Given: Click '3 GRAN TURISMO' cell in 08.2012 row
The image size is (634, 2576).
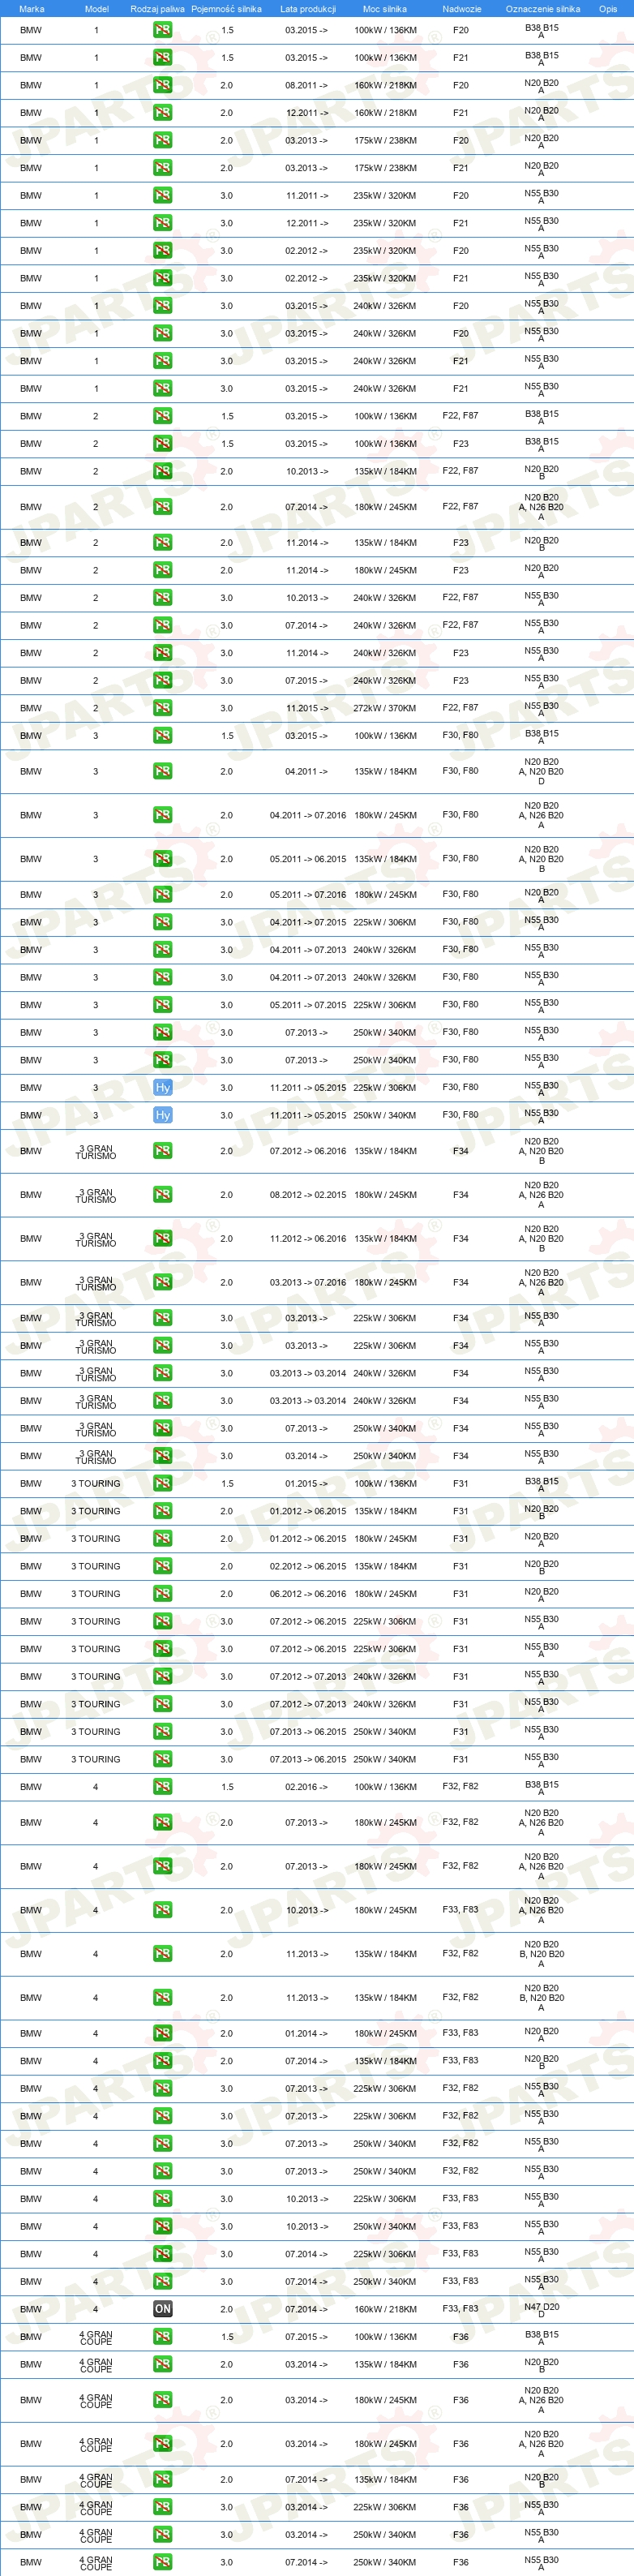Looking at the screenshot, I should (96, 1195).
